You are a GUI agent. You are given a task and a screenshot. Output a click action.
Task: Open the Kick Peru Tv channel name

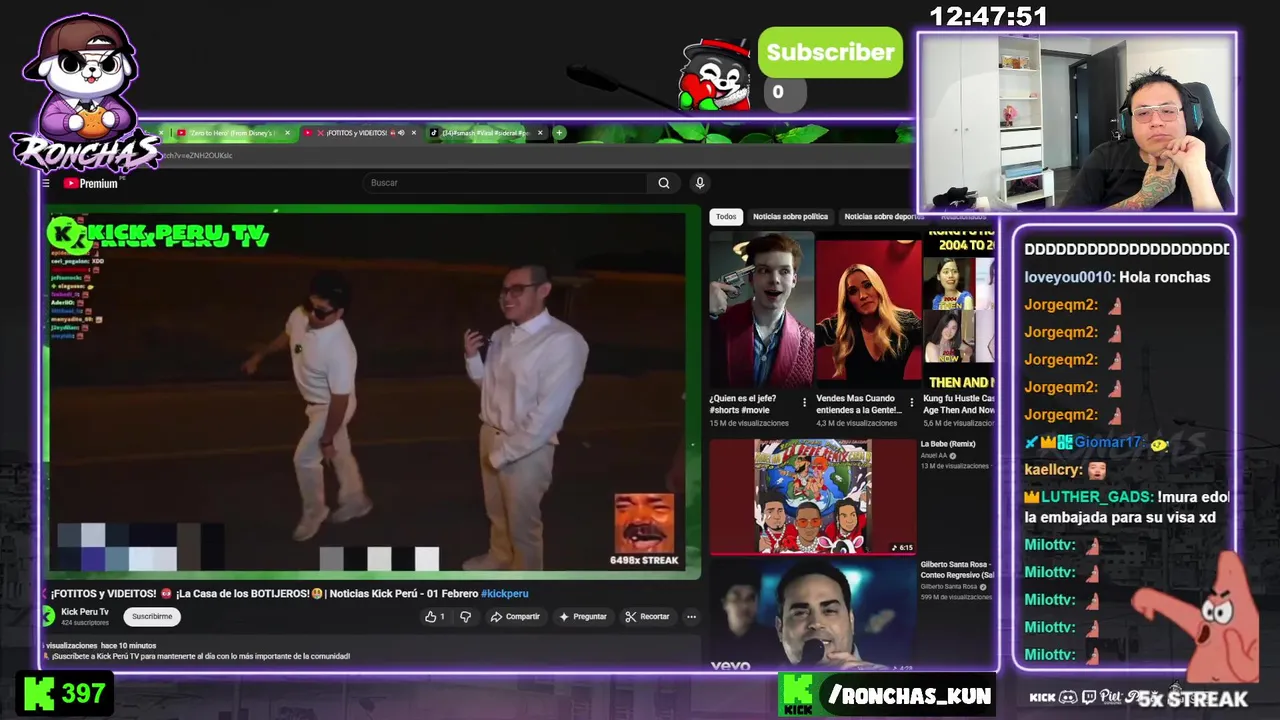pyautogui.click(x=85, y=612)
